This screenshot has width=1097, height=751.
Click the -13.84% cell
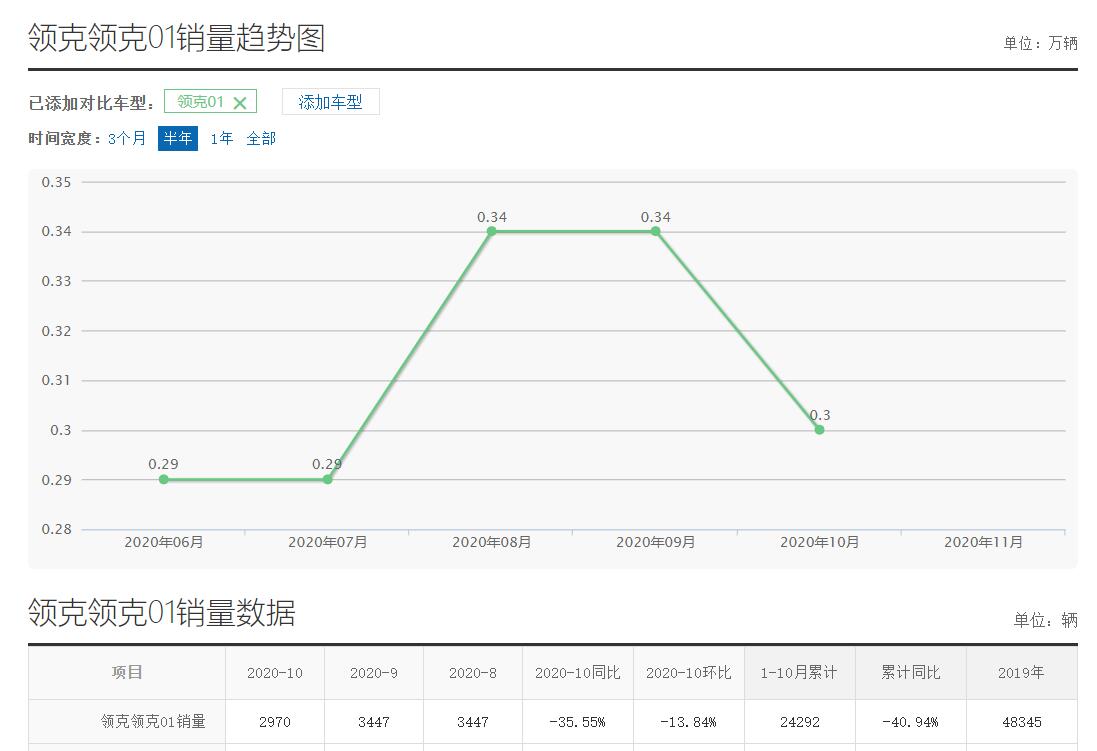tap(688, 722)
